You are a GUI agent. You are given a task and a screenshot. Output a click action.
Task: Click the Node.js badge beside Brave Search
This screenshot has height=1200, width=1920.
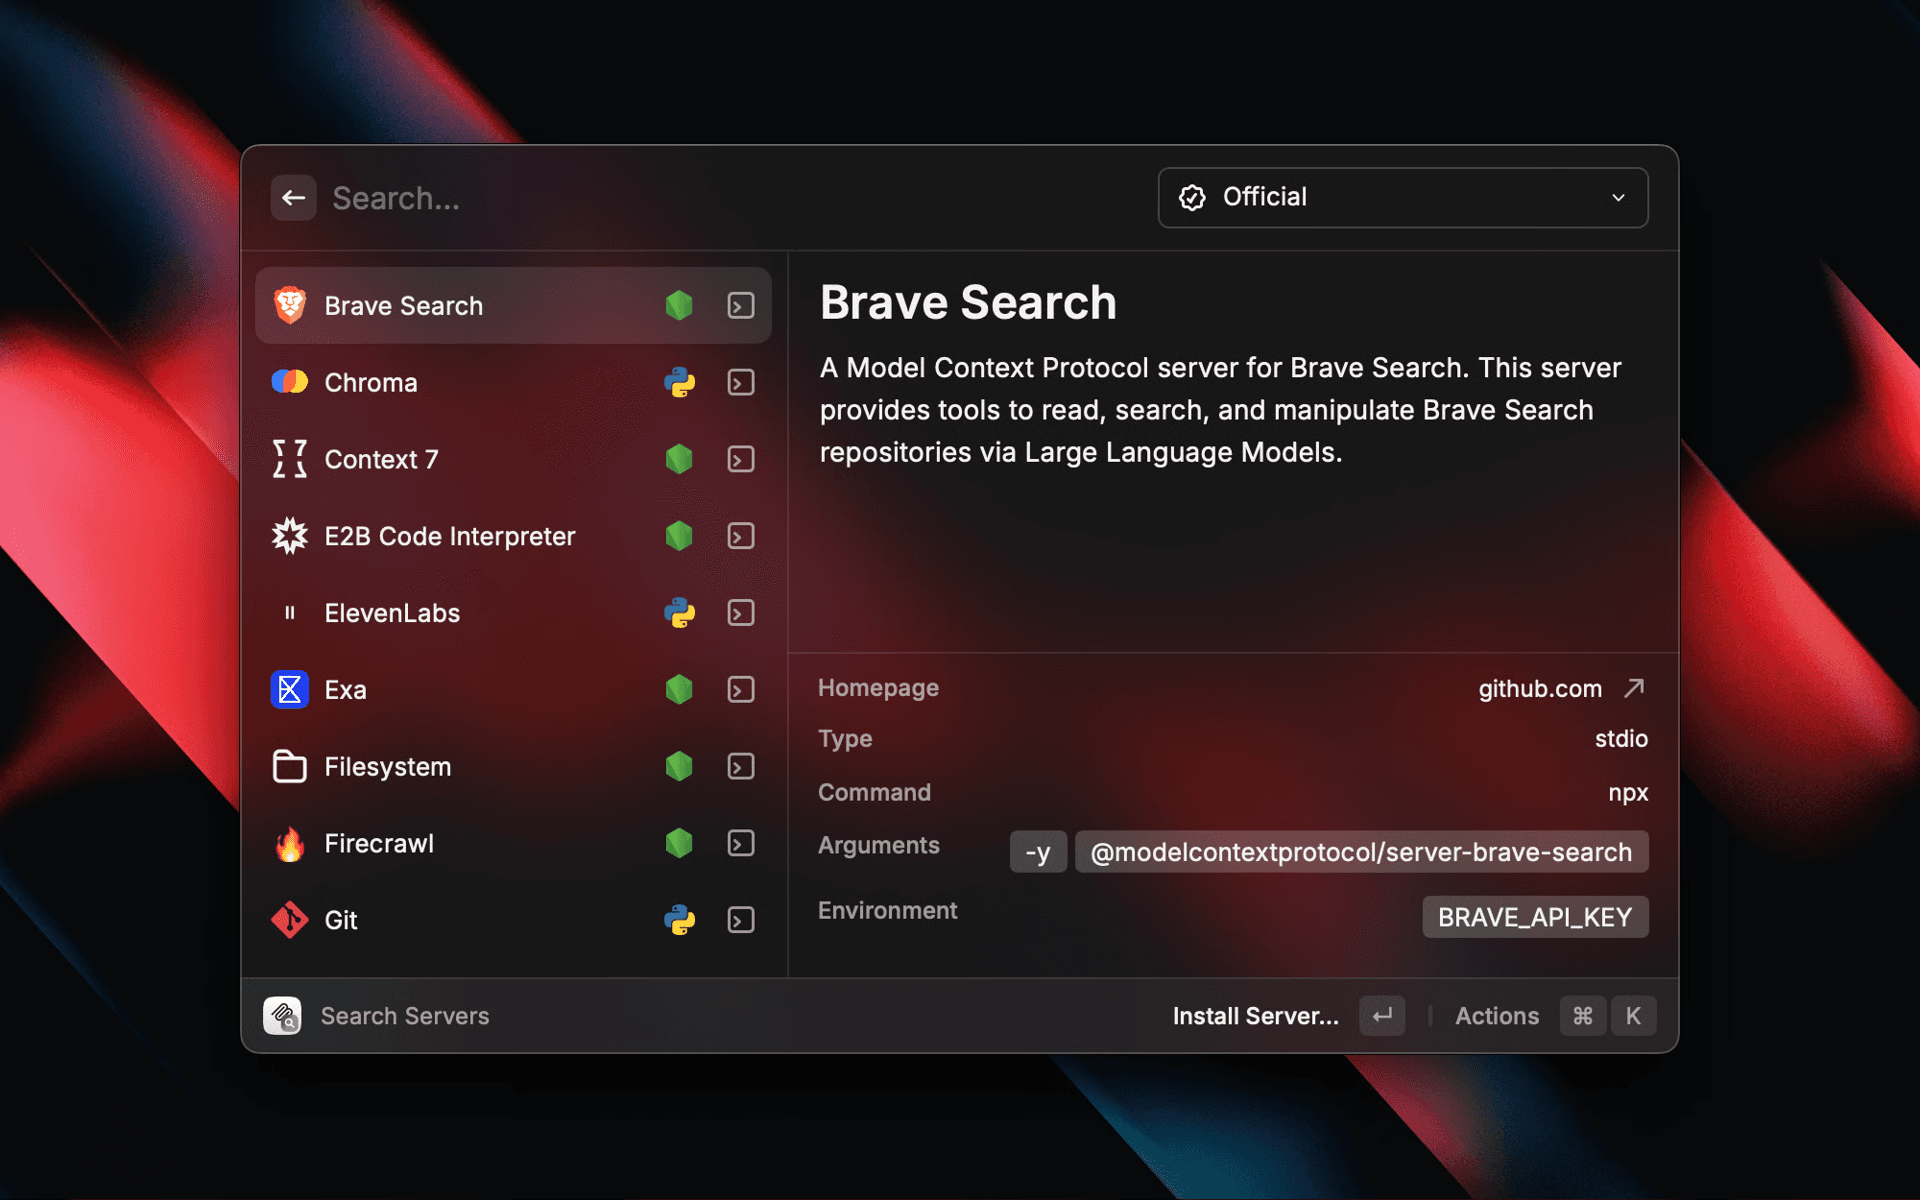point(679,305)
